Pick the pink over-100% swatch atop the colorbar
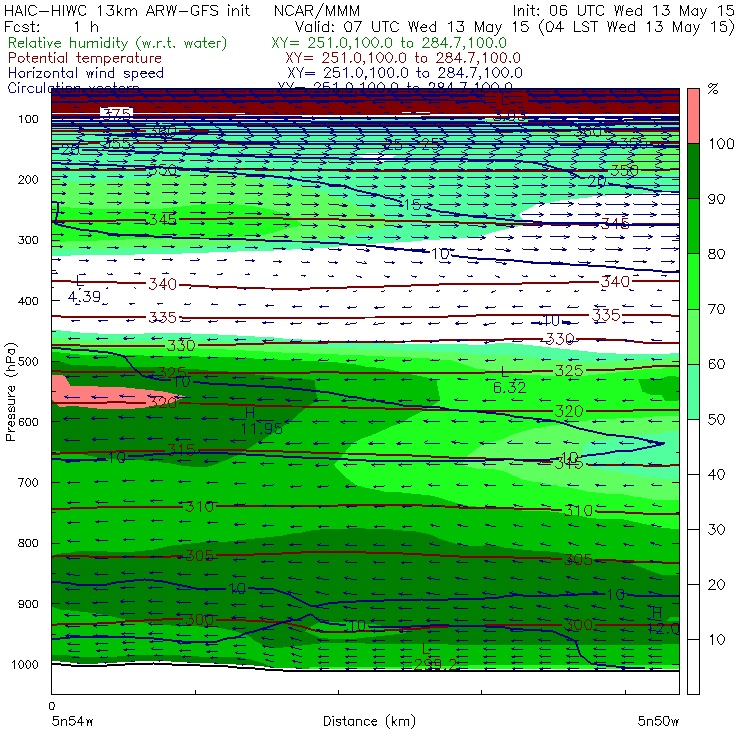The image size is (740, 740). point(693,116)
